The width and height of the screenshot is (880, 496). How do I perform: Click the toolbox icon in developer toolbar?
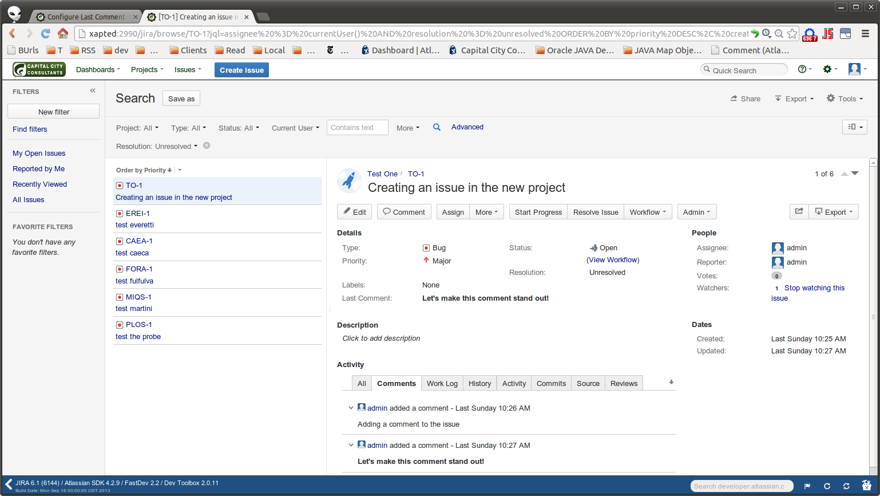pyautogui.click(x=867, y=486)
